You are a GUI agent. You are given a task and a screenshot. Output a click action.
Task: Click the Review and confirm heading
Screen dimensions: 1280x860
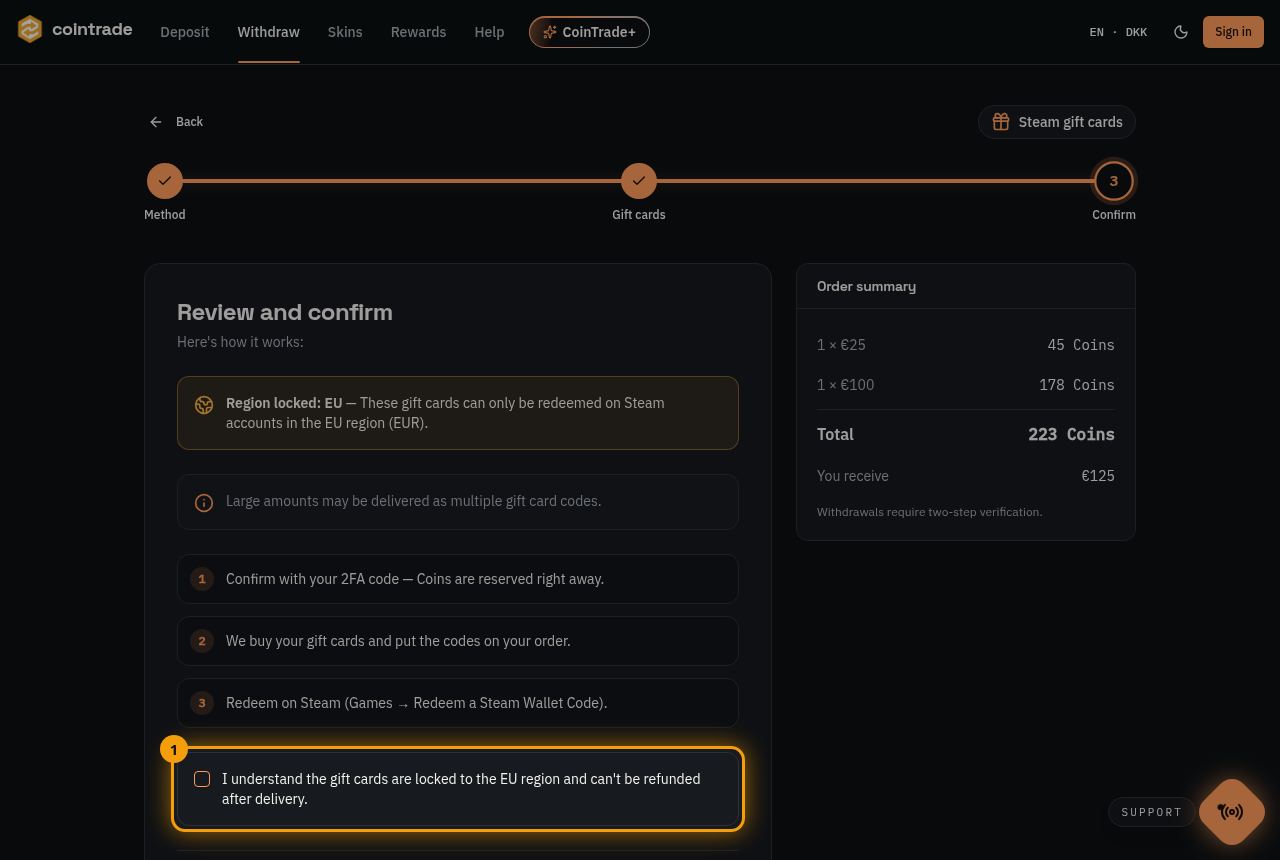coord(285,312)
